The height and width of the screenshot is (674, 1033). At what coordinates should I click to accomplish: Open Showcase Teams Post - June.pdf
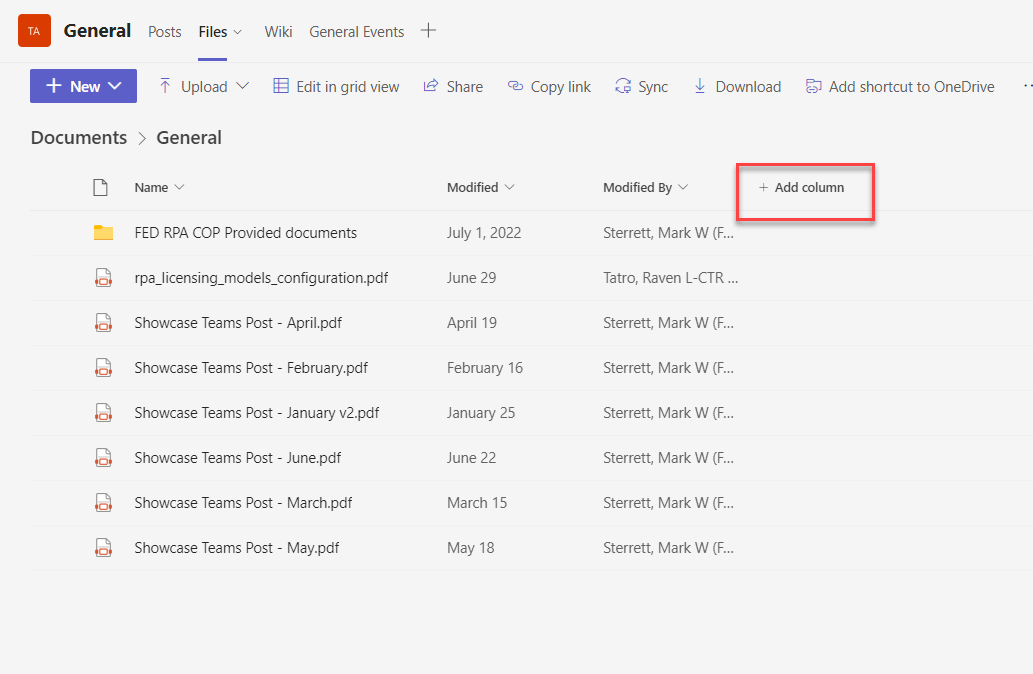tap(237, 457)
